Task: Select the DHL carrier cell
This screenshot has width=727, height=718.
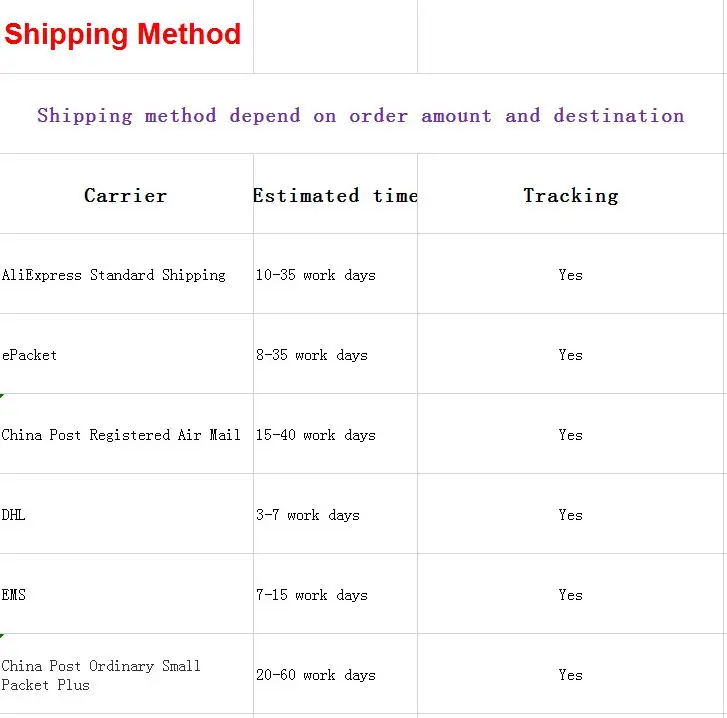Action: [x=14, y=515]
